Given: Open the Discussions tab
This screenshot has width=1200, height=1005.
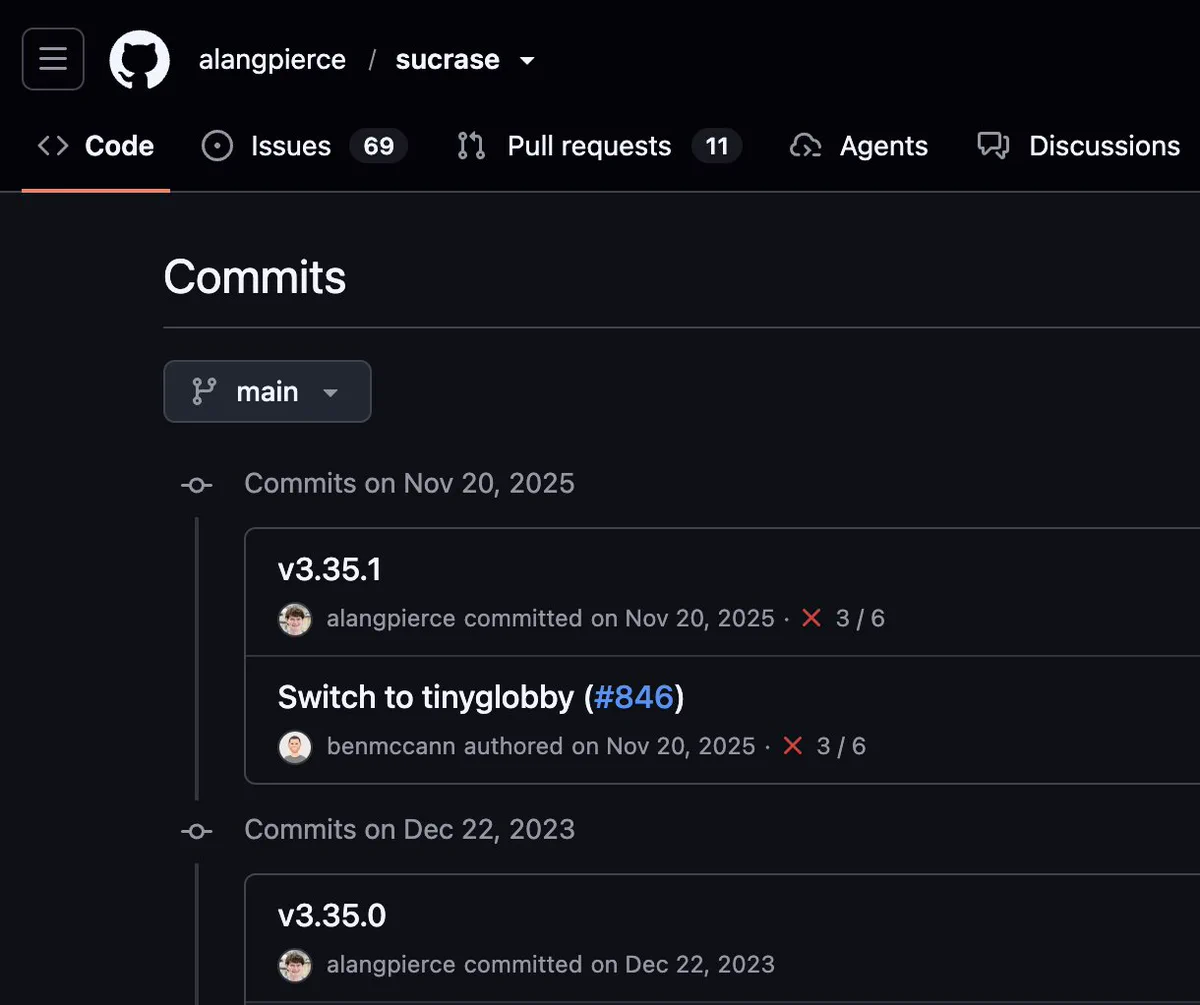Looking at the screenshot, I should pyautogui.click(x=1079, y=146).
